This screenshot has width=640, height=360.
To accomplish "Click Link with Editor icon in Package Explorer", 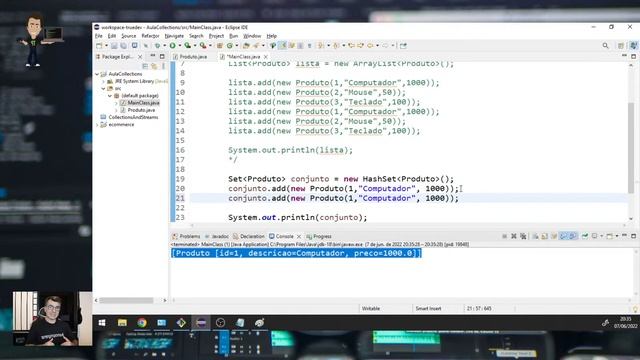I will point(154,66).
